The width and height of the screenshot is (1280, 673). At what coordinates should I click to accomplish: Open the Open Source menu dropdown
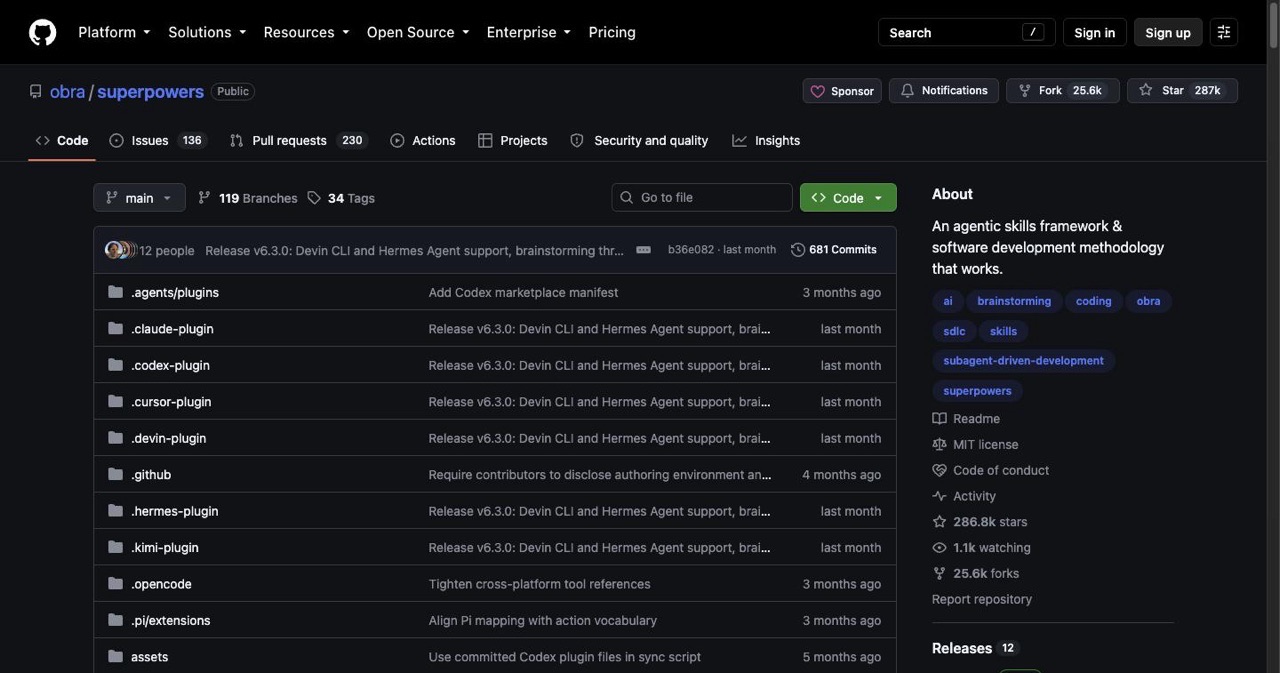coord(418,32)
